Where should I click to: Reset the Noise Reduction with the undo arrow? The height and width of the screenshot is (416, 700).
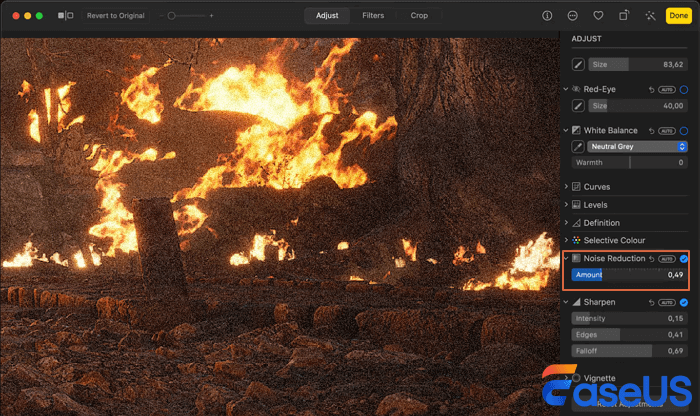pyautogui.click(x=651, y=259)
